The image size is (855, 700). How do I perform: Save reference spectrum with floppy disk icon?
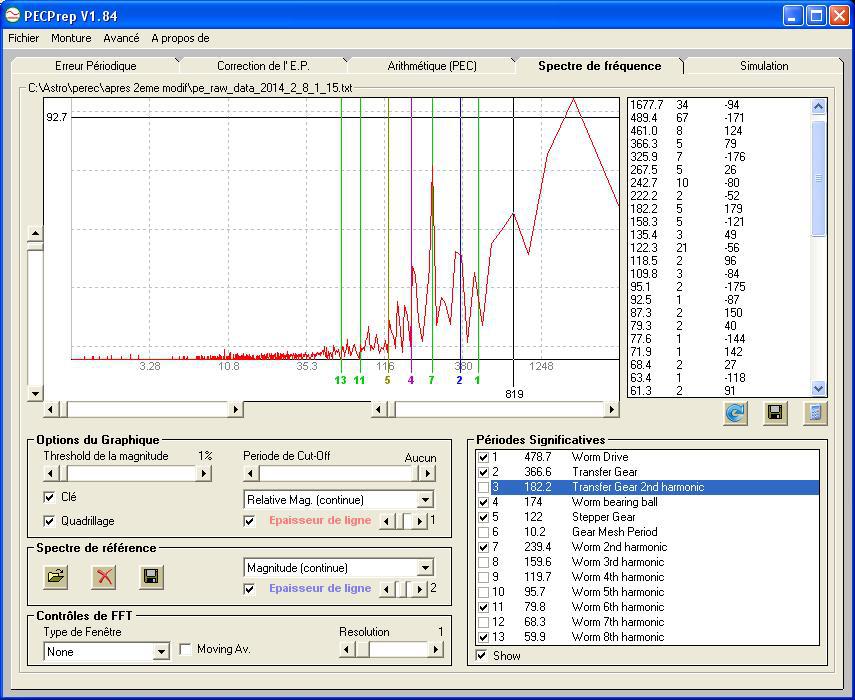[152, 576]
